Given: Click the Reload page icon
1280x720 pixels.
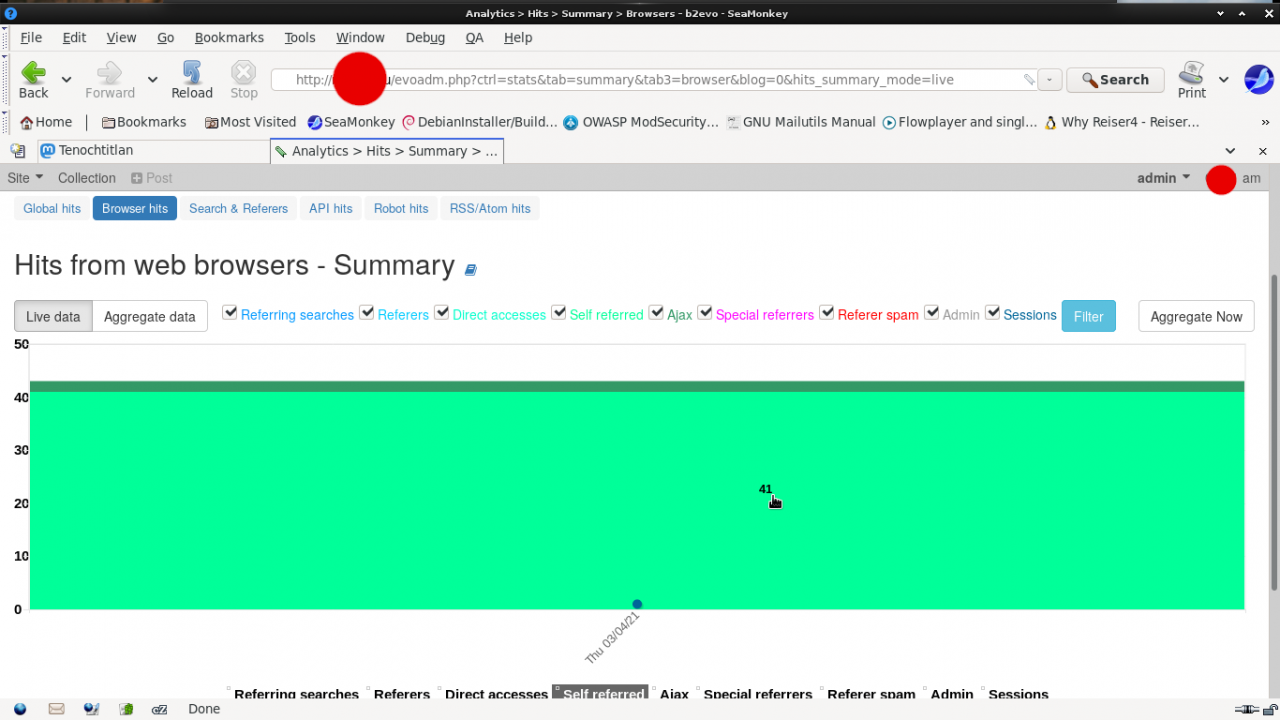Looking at the screenshot, I should (191, 72).
